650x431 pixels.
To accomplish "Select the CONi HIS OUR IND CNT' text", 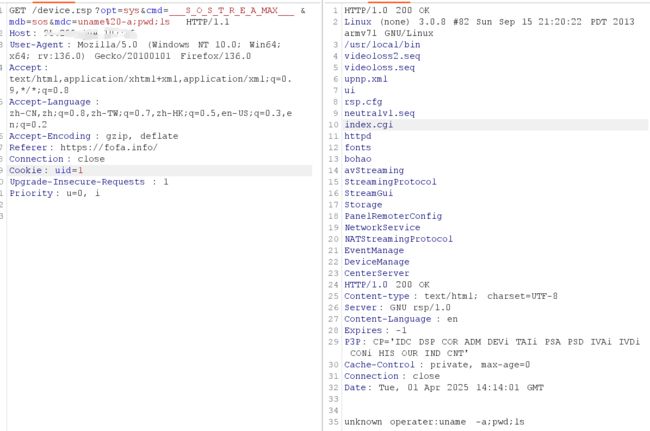I will point(409,354).
